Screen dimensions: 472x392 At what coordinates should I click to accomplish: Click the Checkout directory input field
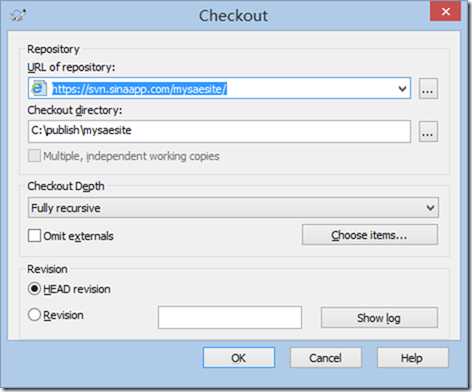[219, 131]
